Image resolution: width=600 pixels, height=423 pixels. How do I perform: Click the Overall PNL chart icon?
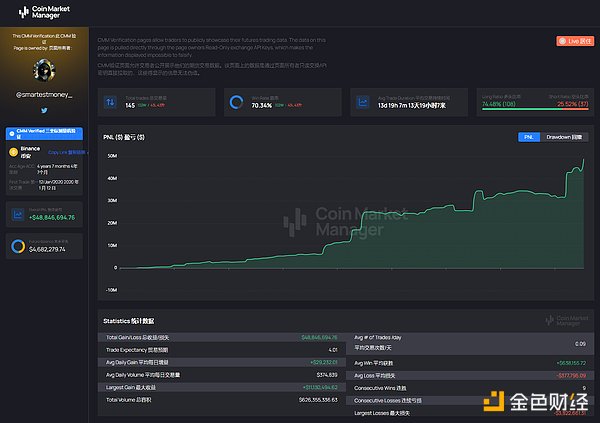tap(17, 213)
